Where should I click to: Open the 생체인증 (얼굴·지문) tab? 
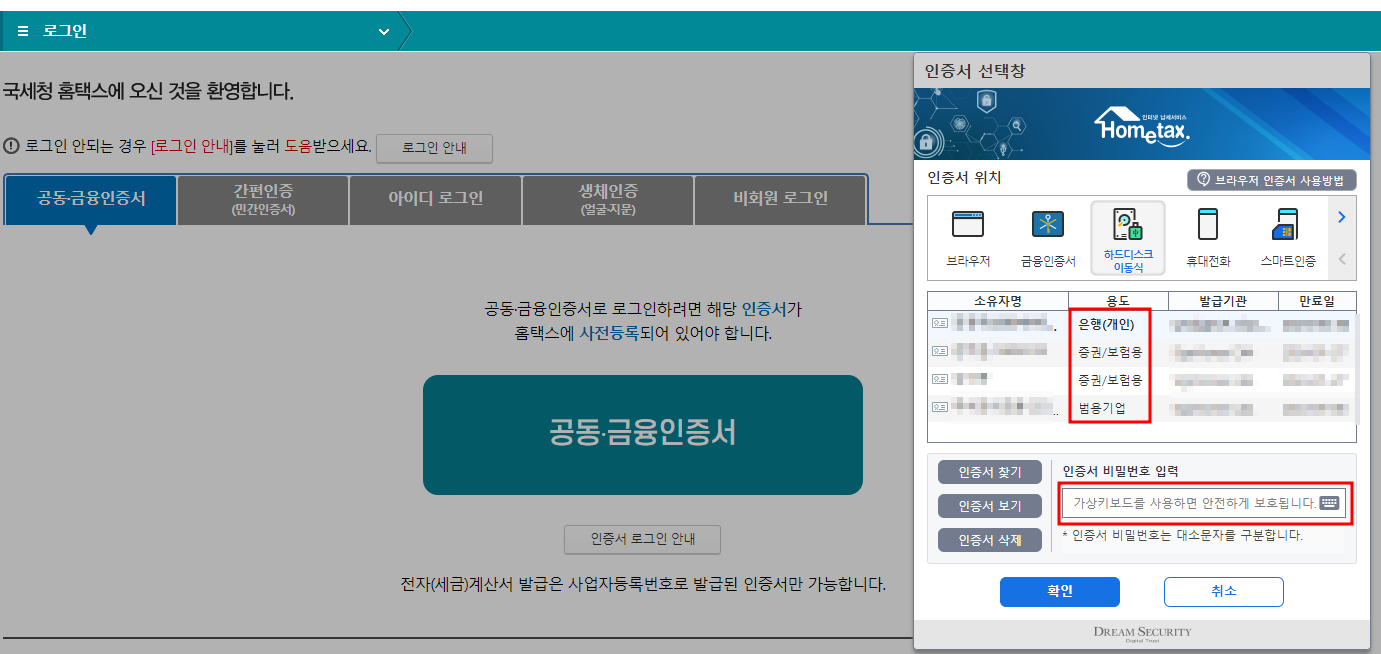tap(607, 199)
